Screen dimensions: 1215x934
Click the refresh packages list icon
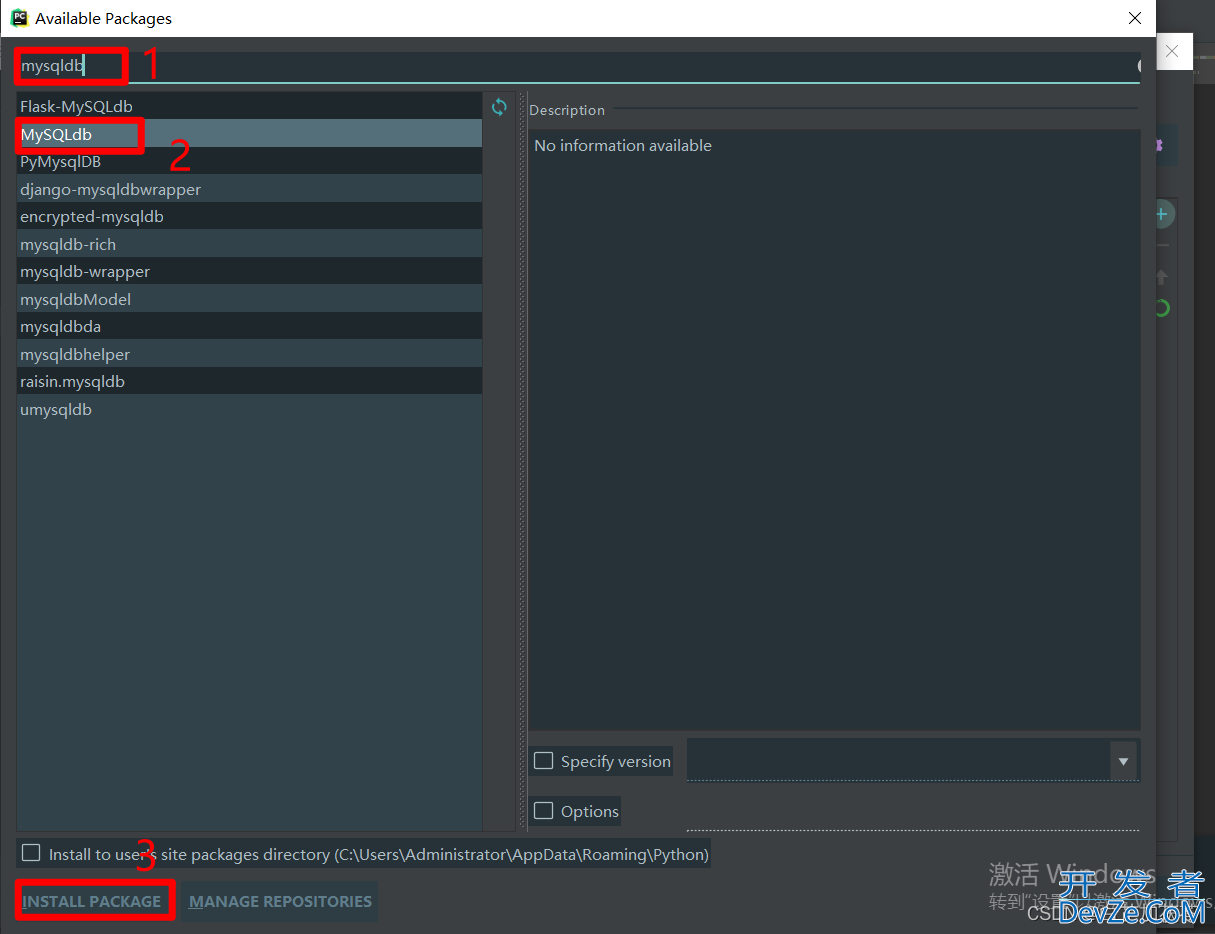499,106
